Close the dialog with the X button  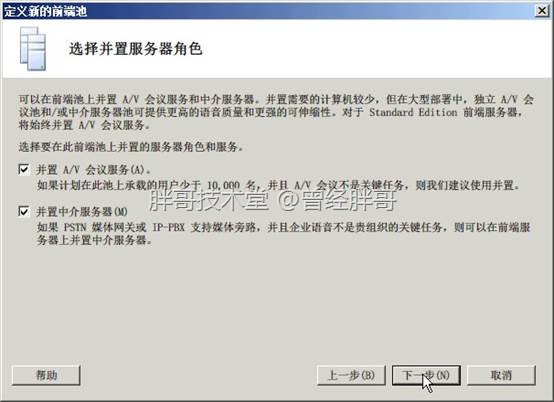click(x=542, y=11)
